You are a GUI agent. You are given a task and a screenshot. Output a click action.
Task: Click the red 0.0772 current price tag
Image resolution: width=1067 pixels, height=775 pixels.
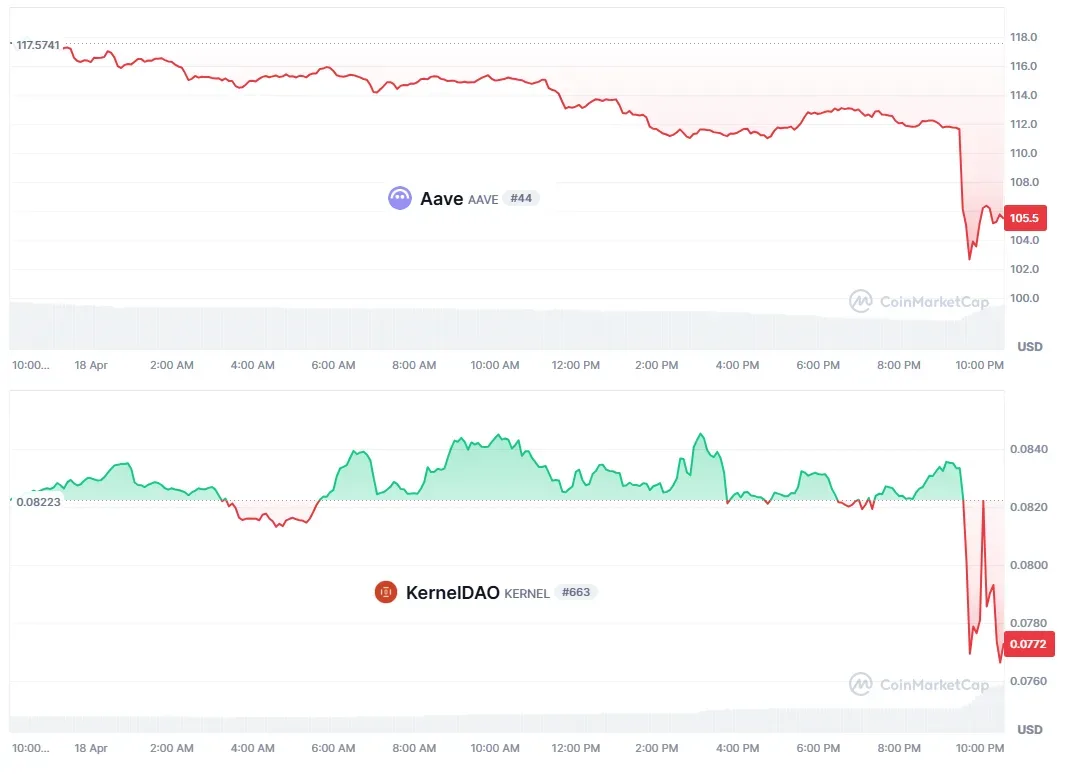click(x=1028, y=644)
